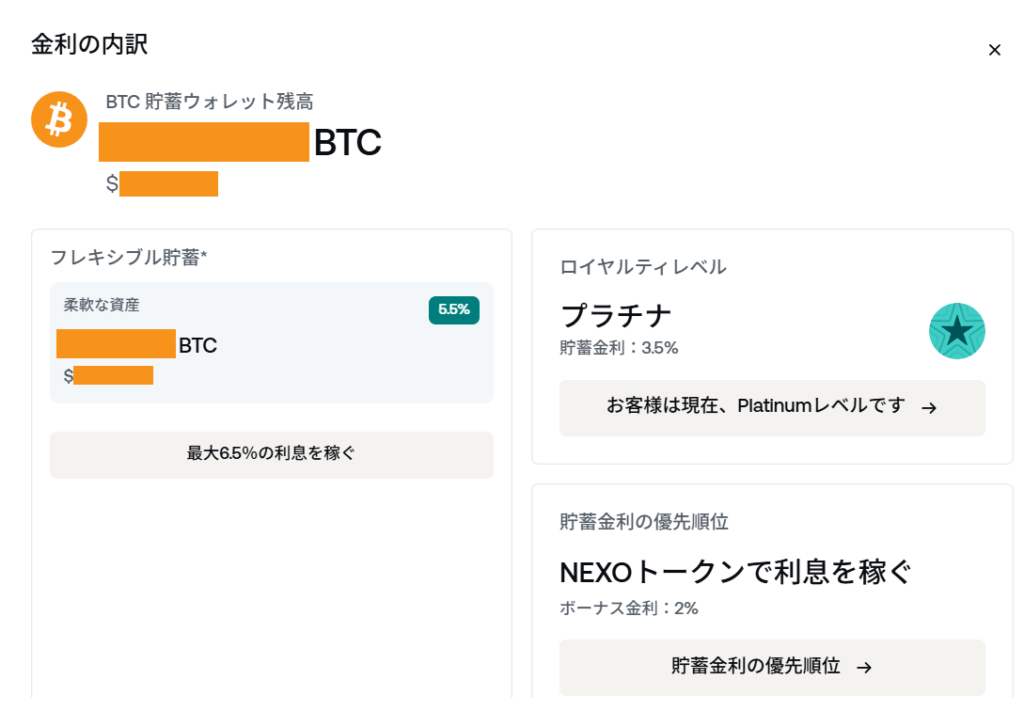Click the ボーナス金利：2% text
Image resolution: width=1024 pixels, height=727 pixels.
[x=629, y=608]
